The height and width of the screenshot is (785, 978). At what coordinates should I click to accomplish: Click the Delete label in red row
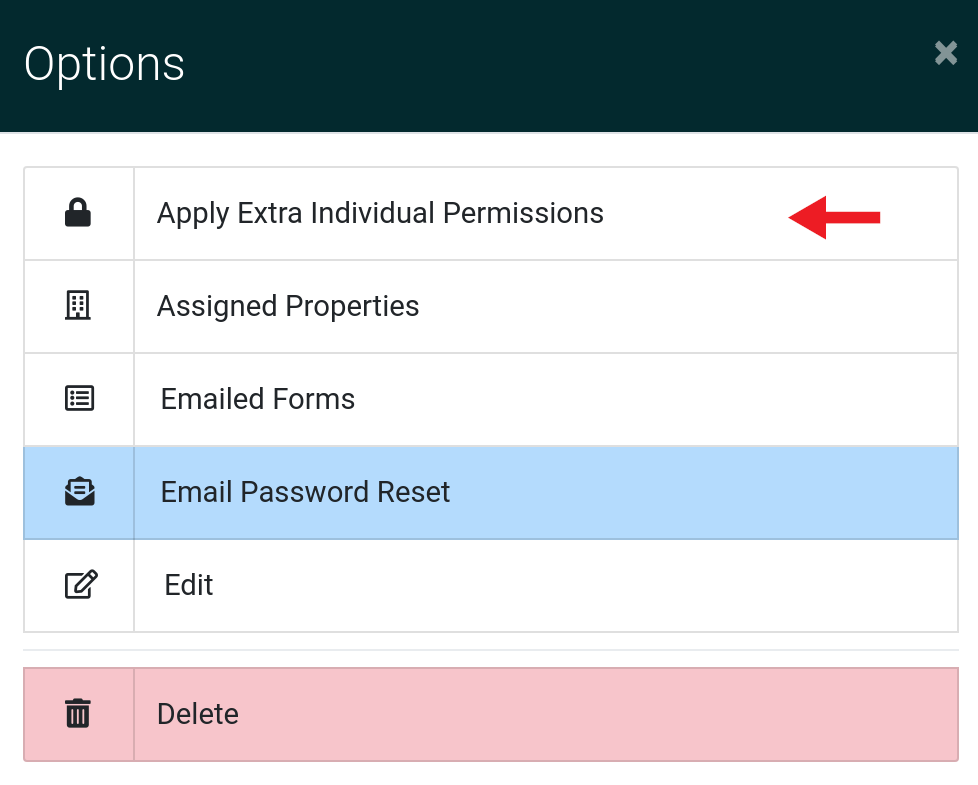coord(198,714)
